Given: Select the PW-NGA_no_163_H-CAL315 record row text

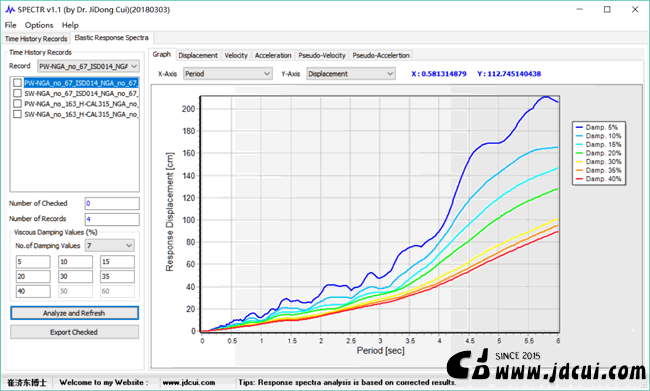Looking at the screenshot, I should point(81,104).
